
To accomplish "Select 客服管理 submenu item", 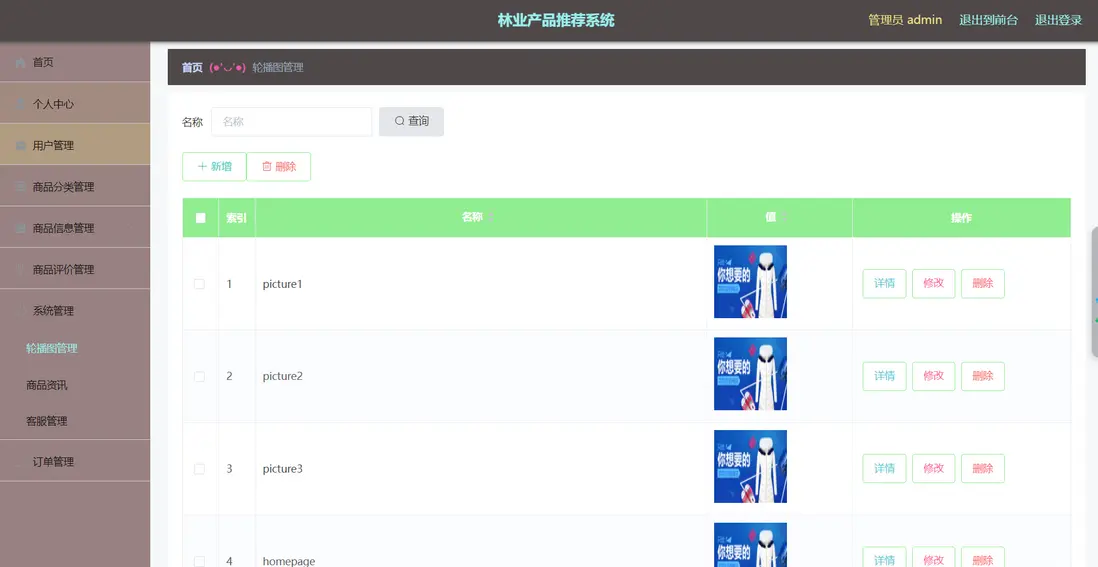I will (x=47, y=421).
